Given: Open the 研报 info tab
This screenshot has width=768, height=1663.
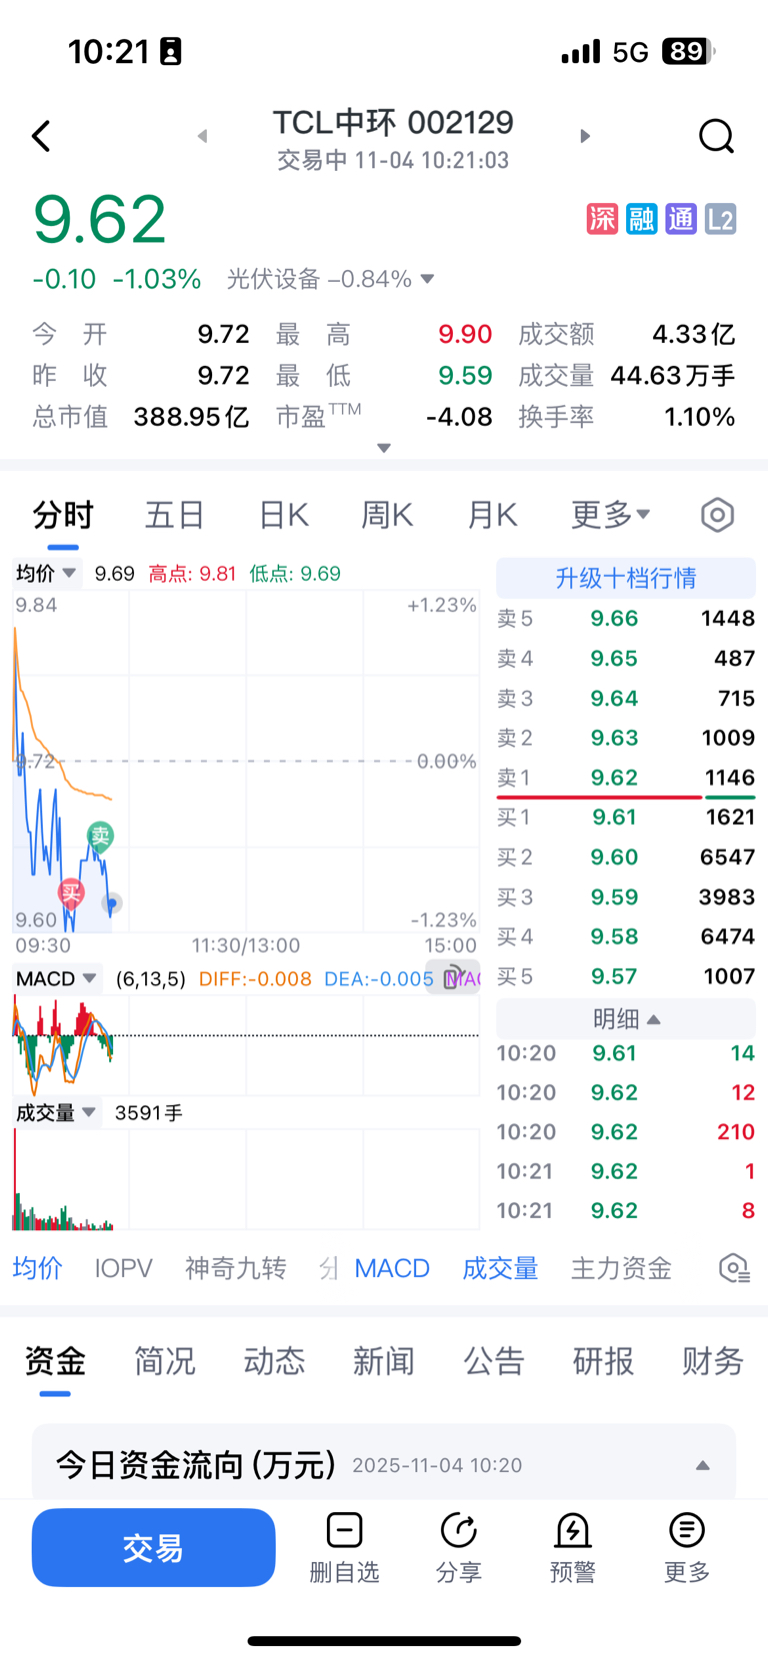Looking at the screenshot, I should (603, 1361).
